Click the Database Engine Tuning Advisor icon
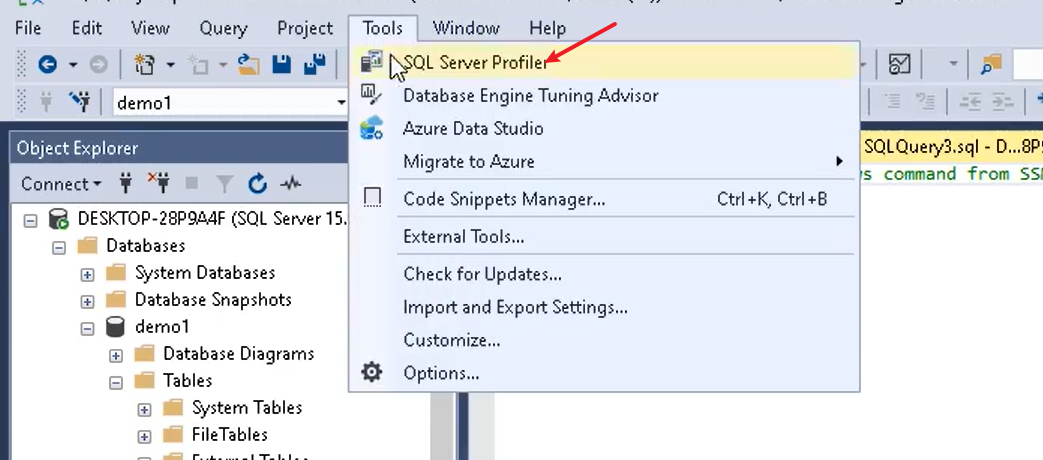Image resolution: width=1043 pixels, height=460 pixels. point(371,95)
